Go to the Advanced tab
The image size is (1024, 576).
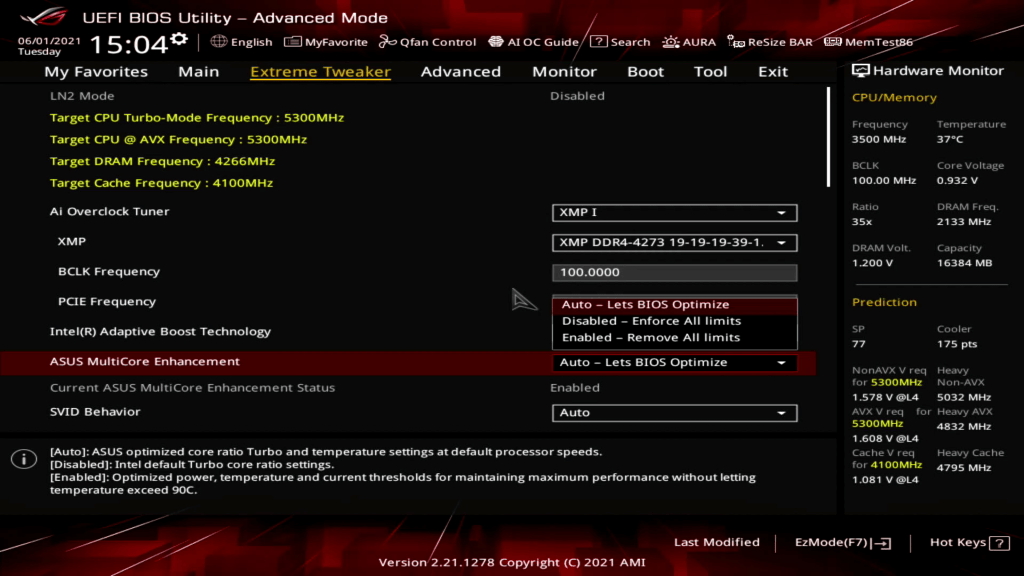pyautogui.click(x=460, y=71)
